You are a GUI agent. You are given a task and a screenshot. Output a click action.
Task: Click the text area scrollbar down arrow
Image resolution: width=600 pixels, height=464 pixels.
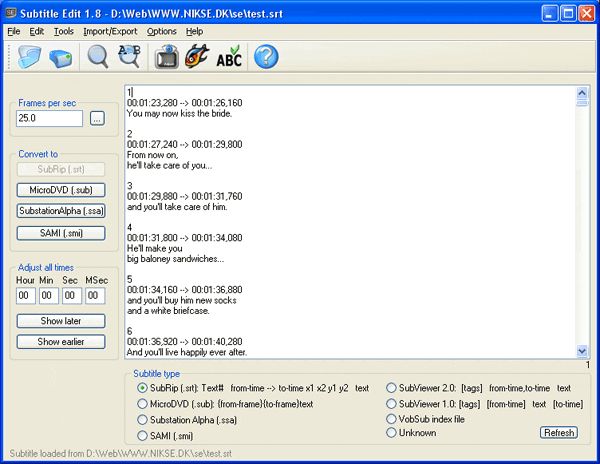582,351
